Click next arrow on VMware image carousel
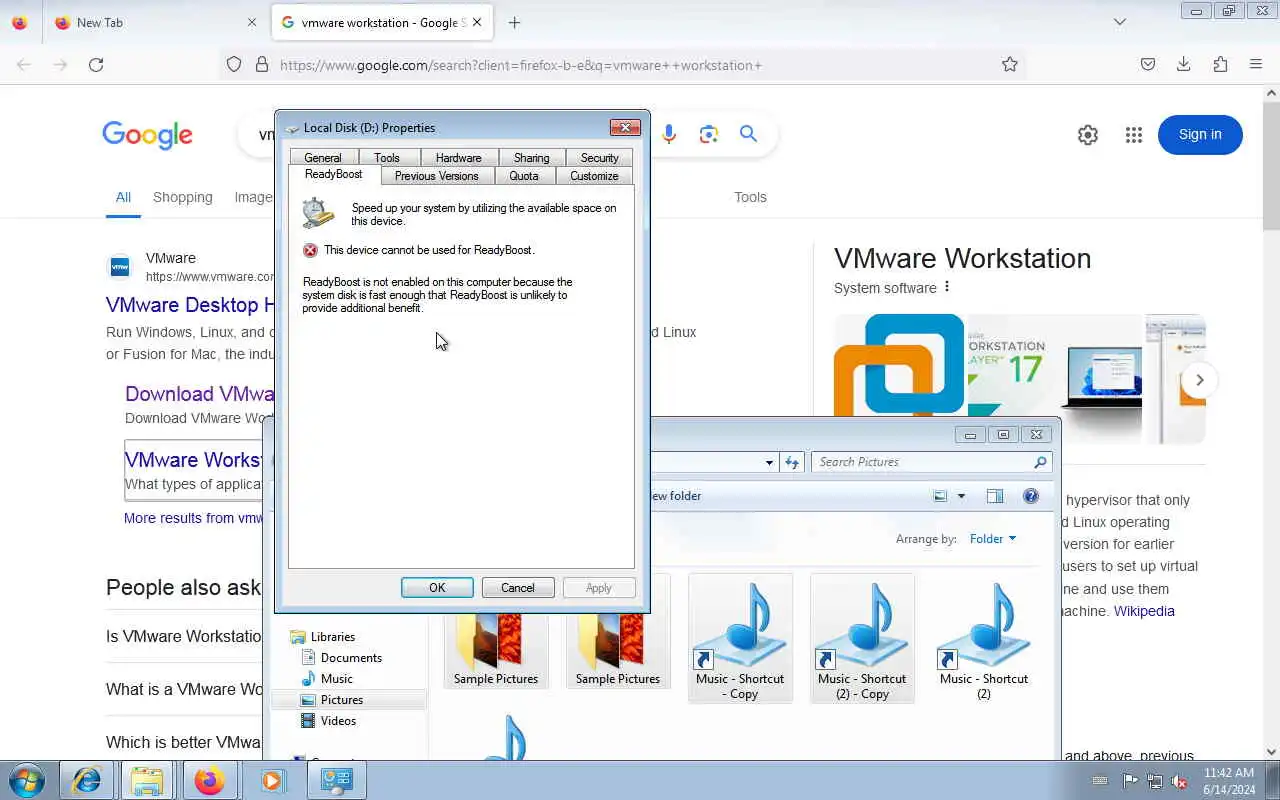Viewport: 1280px width, 800px height. point(1199,380)
